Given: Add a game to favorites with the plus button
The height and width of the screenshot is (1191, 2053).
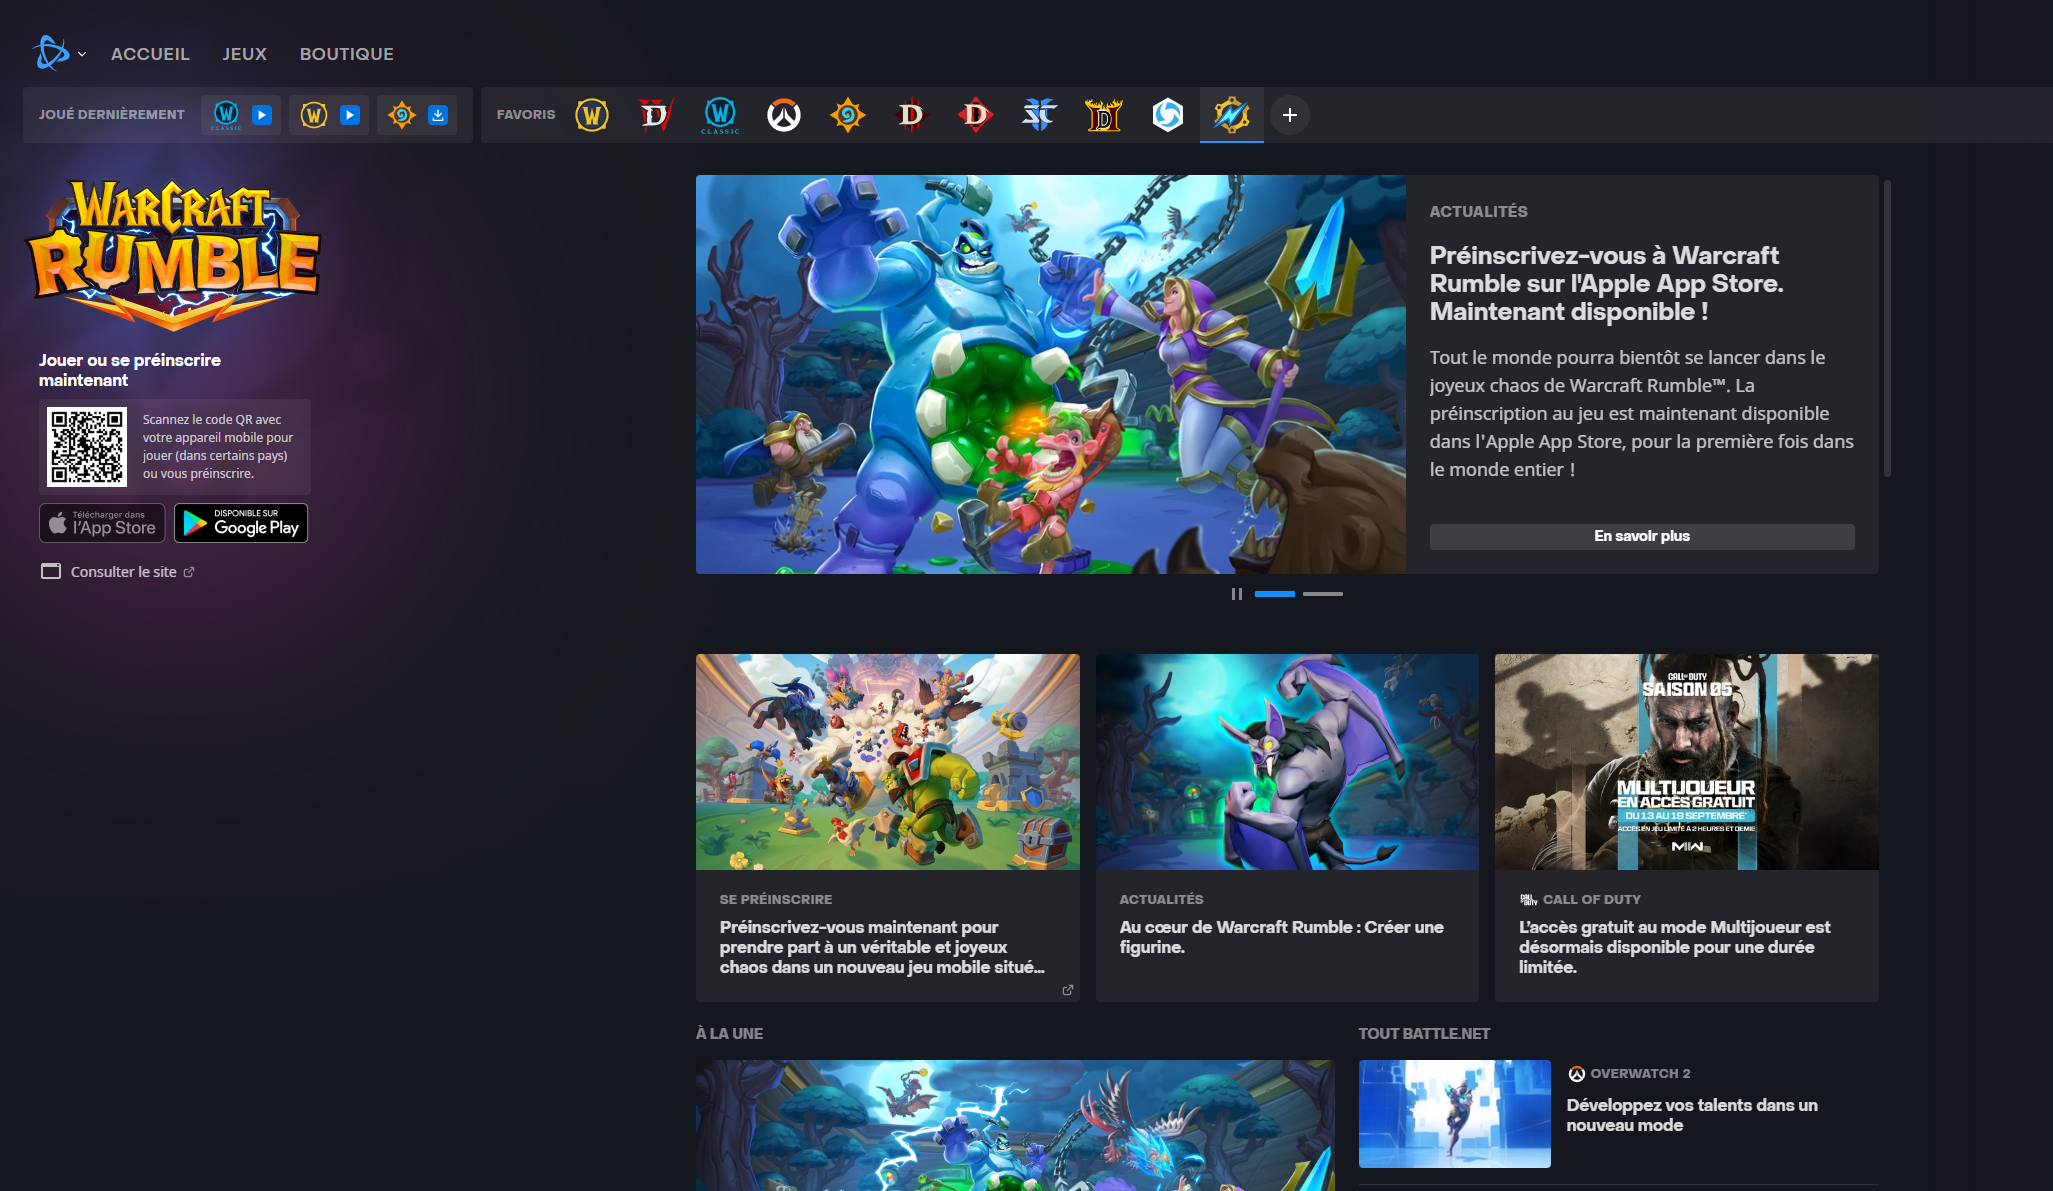Looking at the screenshot, I should 1290,115.
